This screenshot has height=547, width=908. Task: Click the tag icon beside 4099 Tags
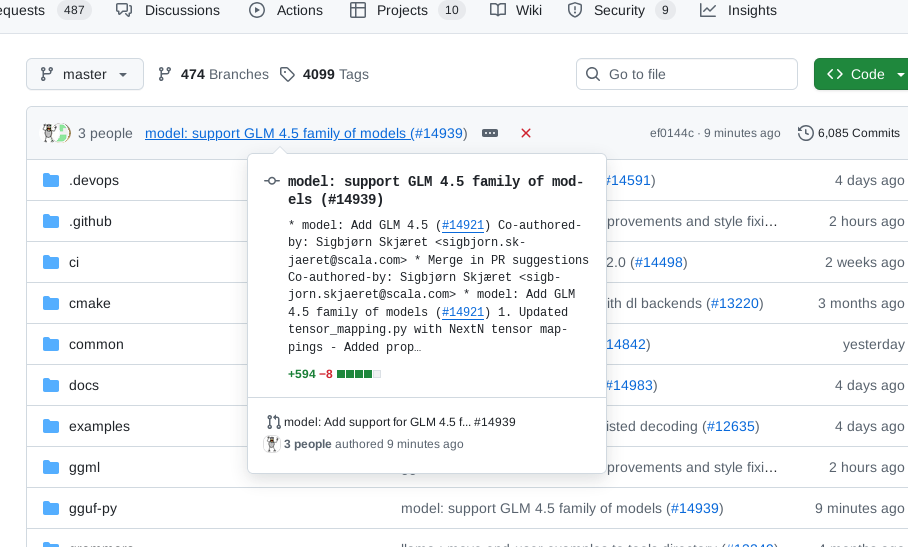tap(287, 74)
